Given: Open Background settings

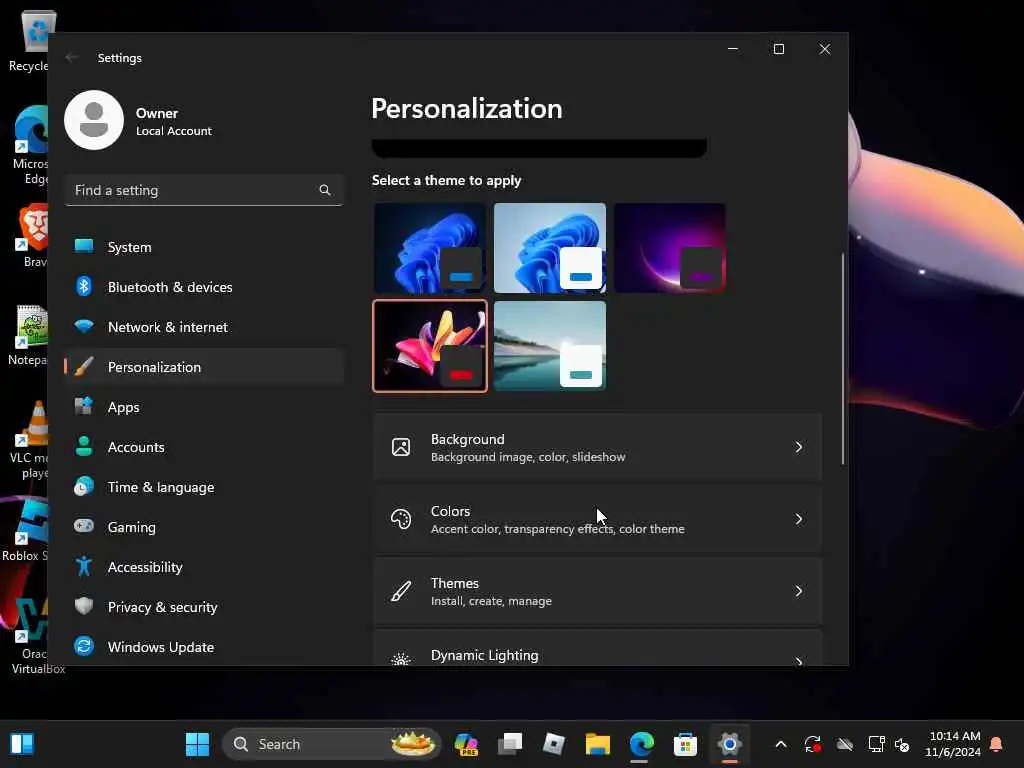Looking at the screenshot, I should click(598, 447).
